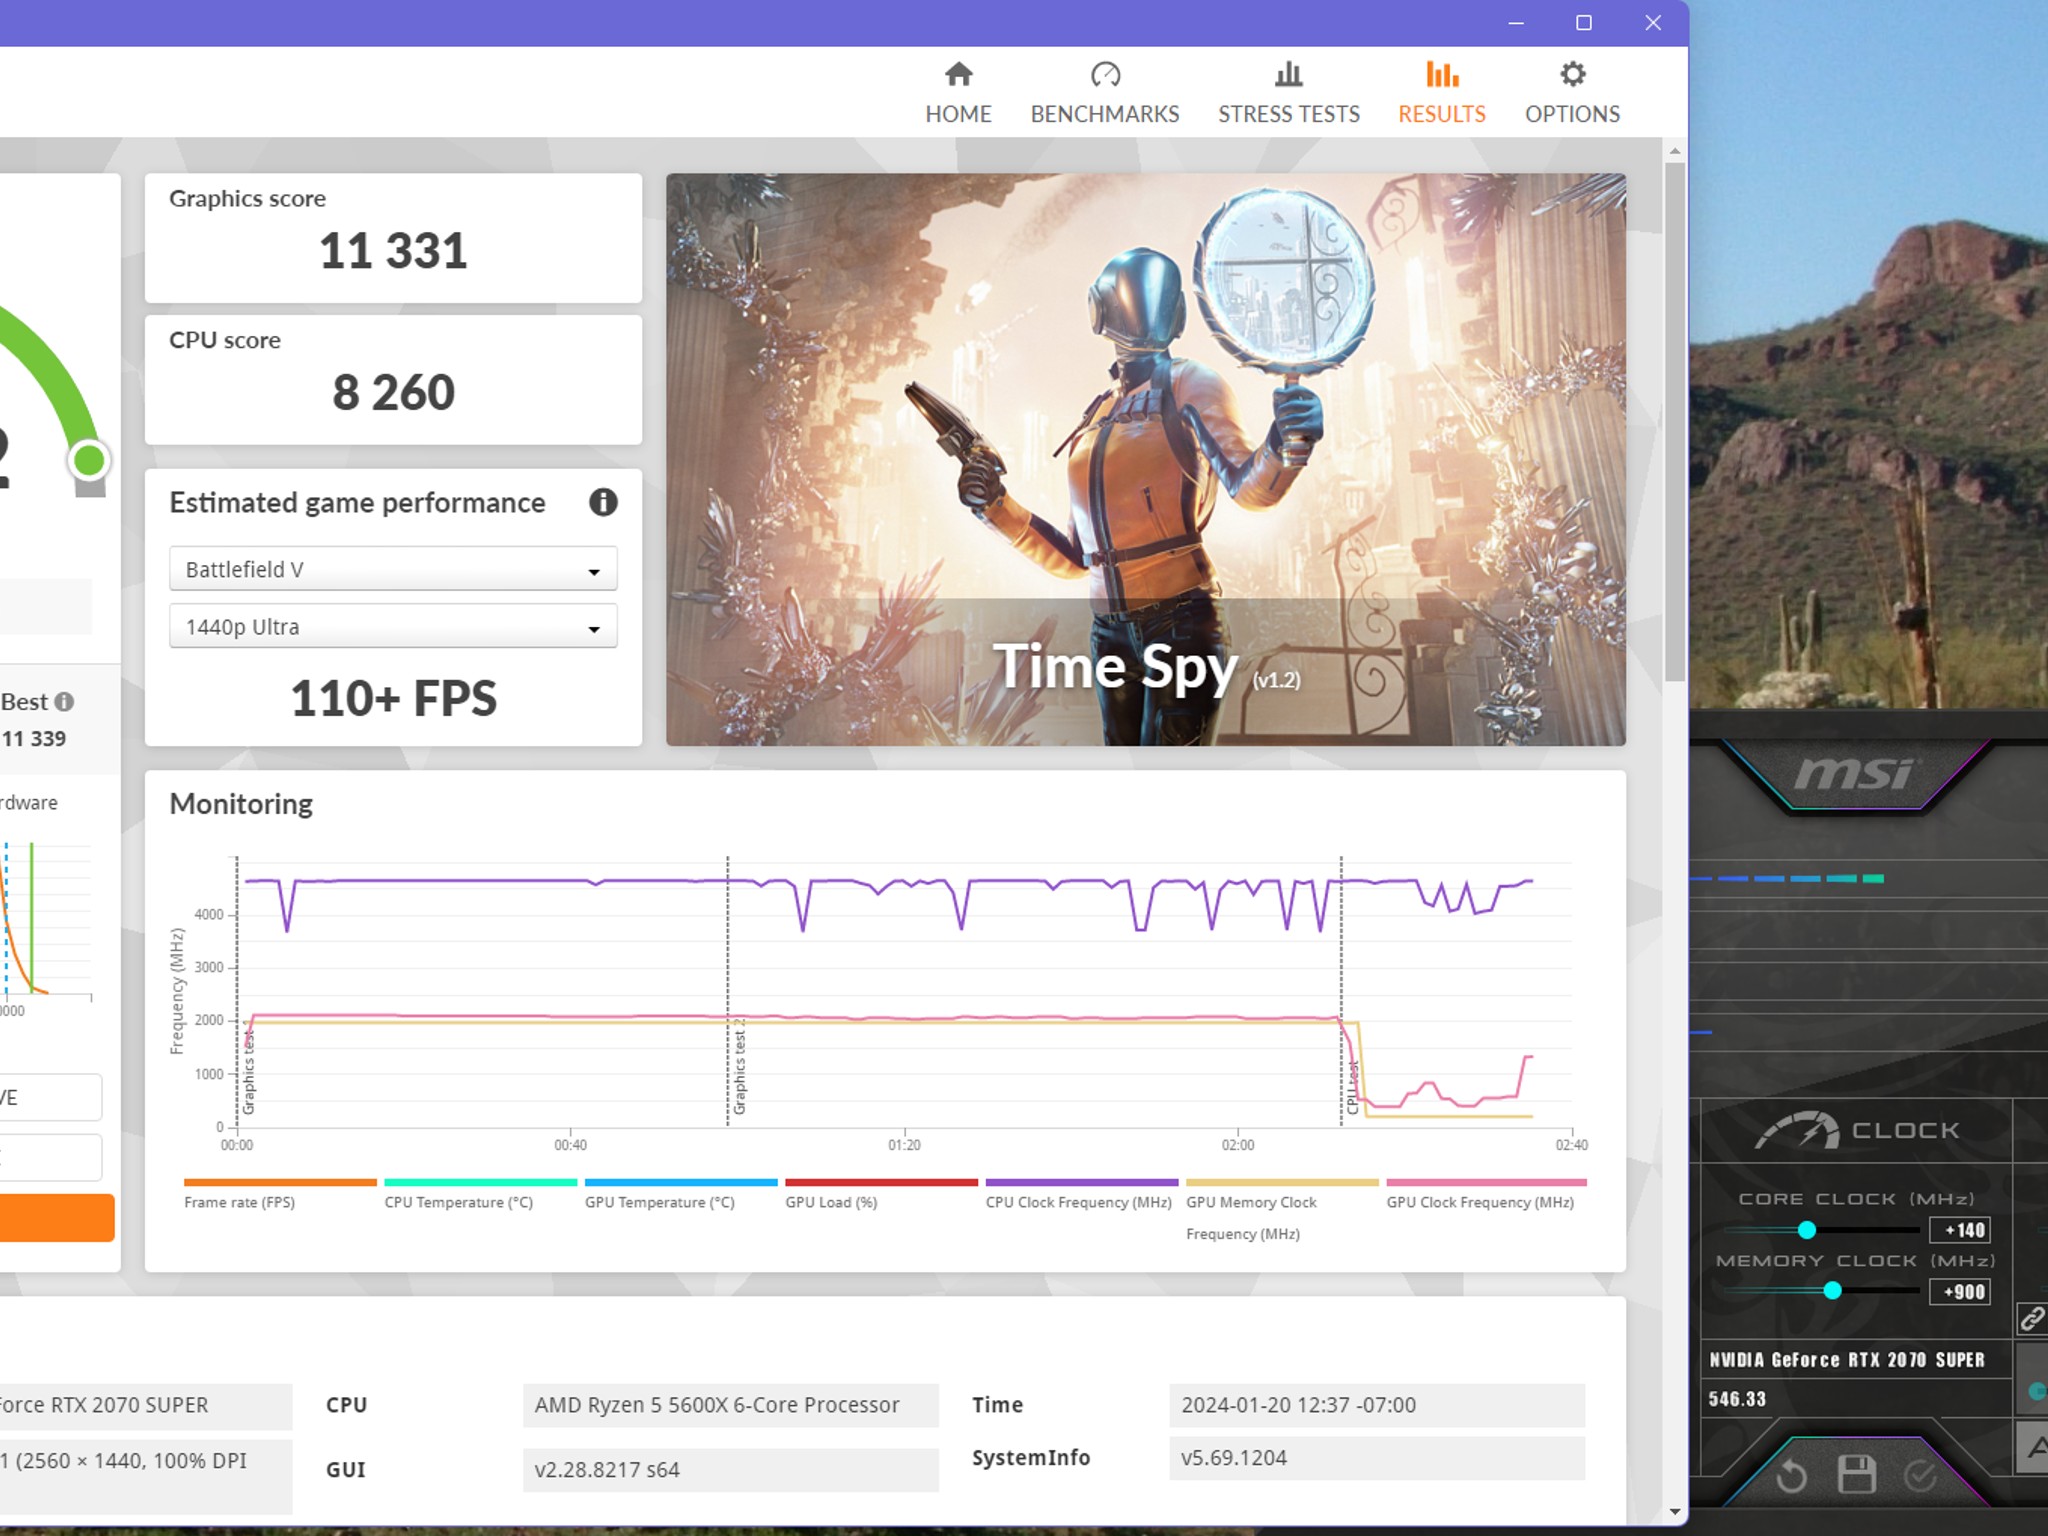Viewport: 2048px width, 1536px height.
Task: Open the Home icon in navigation
Action: (x=958, y=74)
